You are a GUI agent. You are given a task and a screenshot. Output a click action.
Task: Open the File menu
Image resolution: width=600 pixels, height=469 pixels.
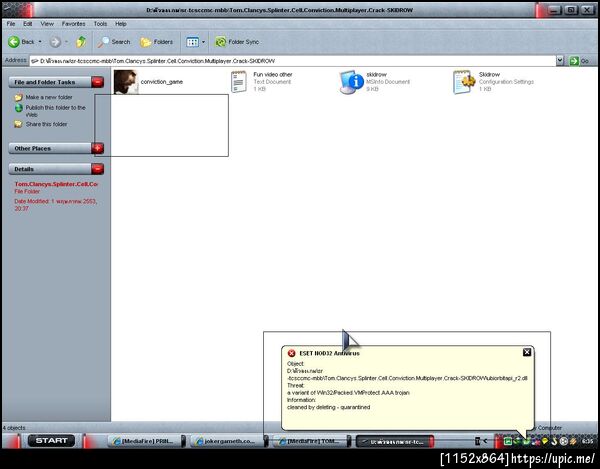click(11, 24)
